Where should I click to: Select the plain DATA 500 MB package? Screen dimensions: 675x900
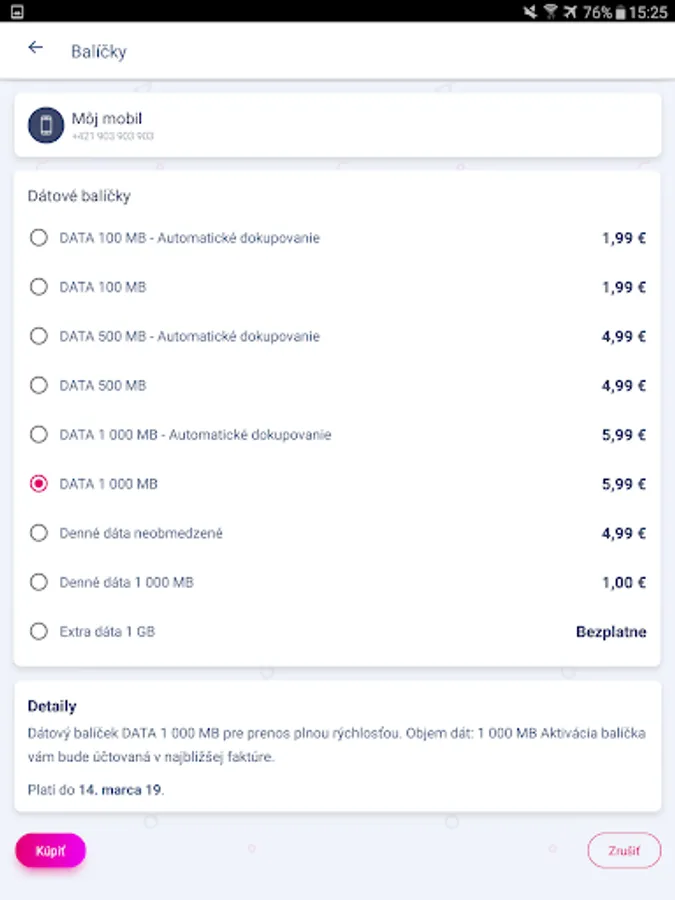(x=39, y=385)
